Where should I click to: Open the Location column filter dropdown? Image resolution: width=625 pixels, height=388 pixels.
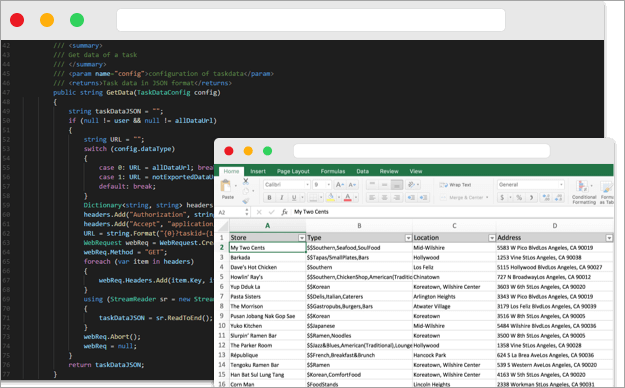coord(492,238)
